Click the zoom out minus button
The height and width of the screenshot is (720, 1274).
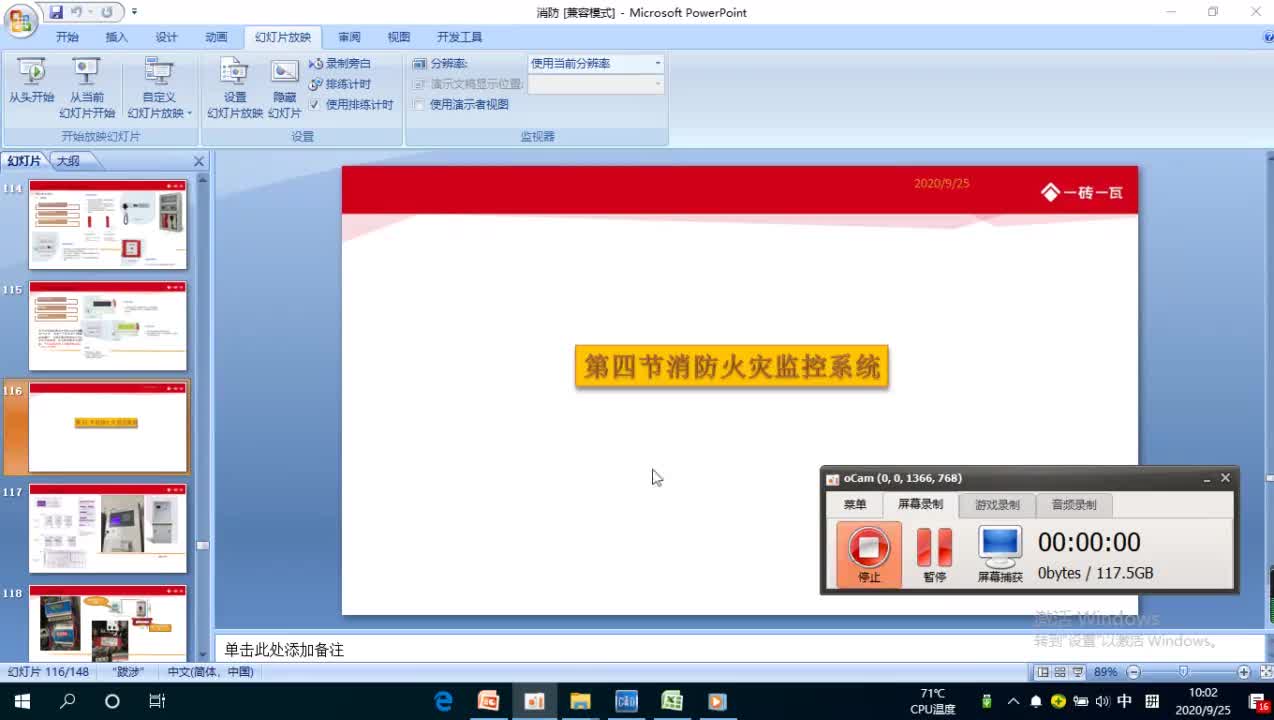(1133, 672)
